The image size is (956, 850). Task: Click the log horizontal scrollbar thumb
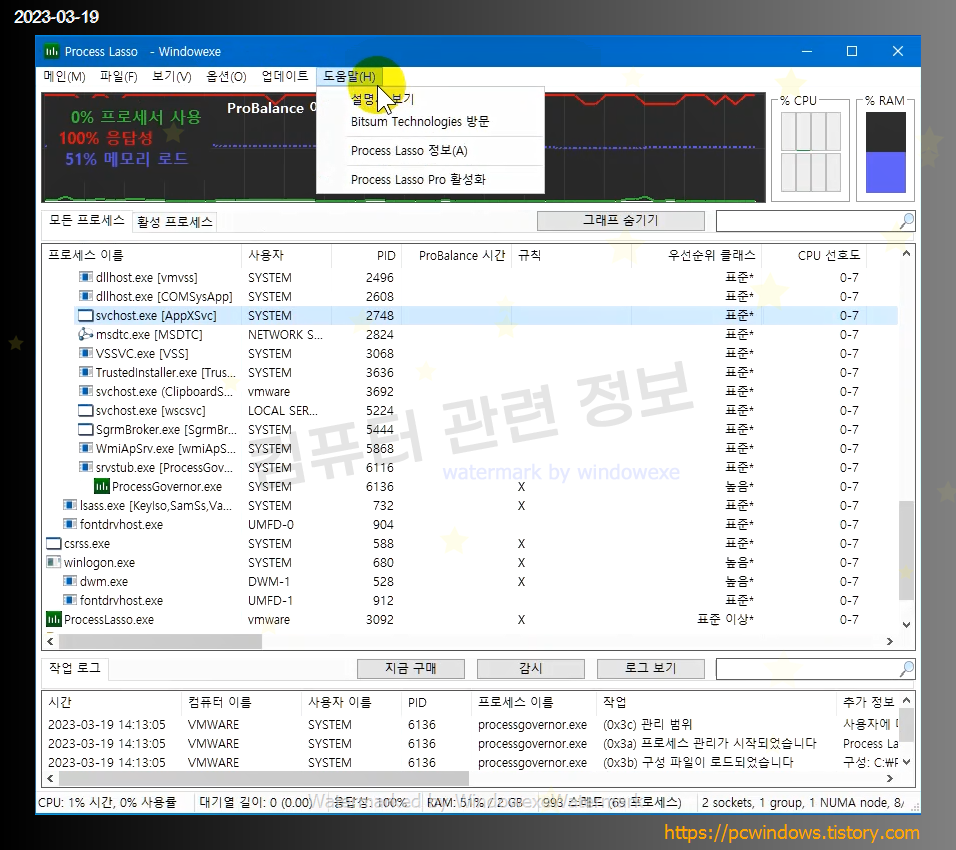pos(264,779)
